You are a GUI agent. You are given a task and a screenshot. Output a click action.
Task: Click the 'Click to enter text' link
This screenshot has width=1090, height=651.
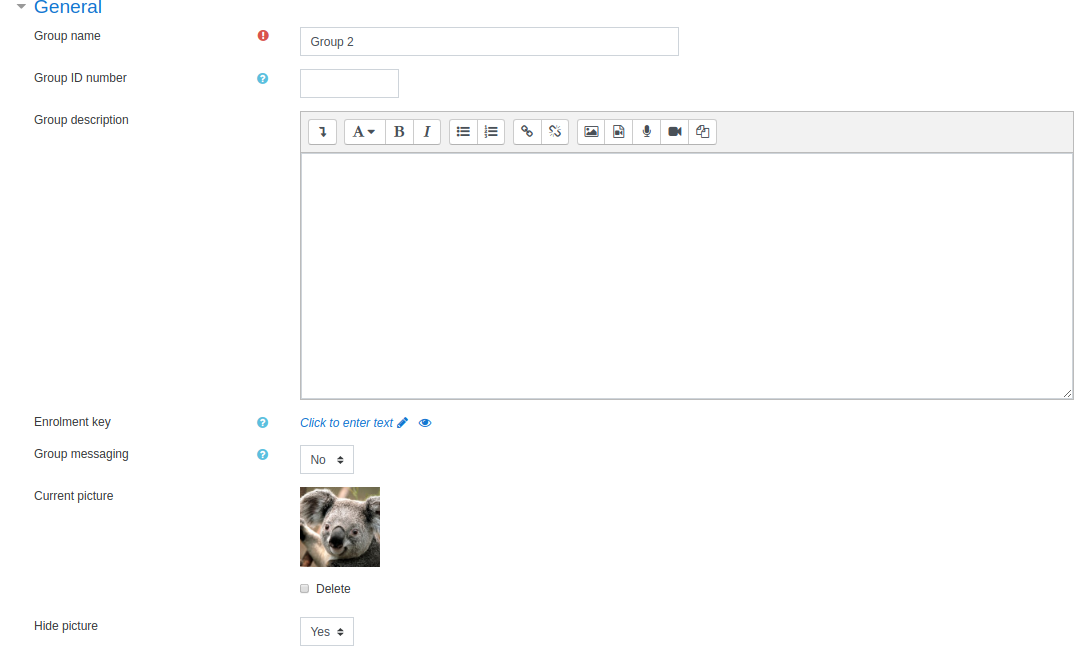[x=347, y=423]
